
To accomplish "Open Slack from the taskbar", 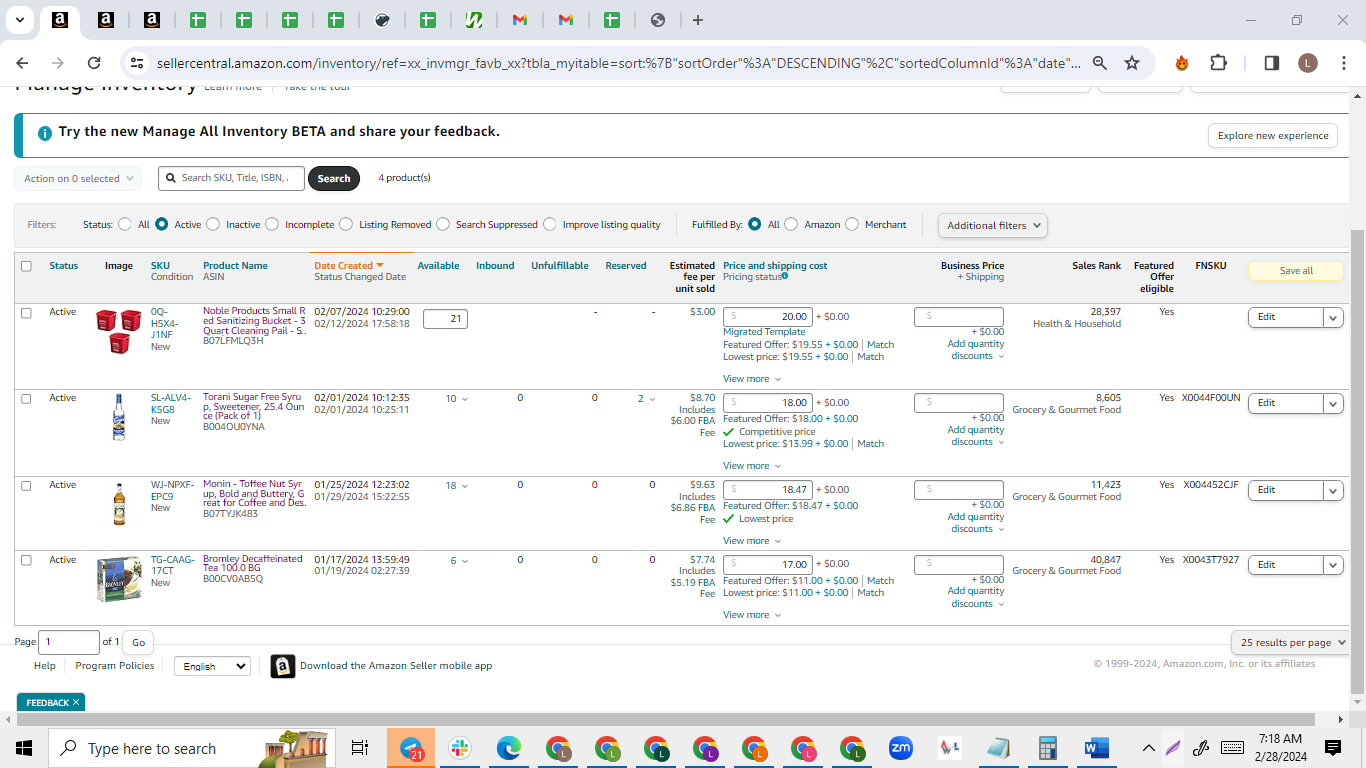I will tap(460, 748).
